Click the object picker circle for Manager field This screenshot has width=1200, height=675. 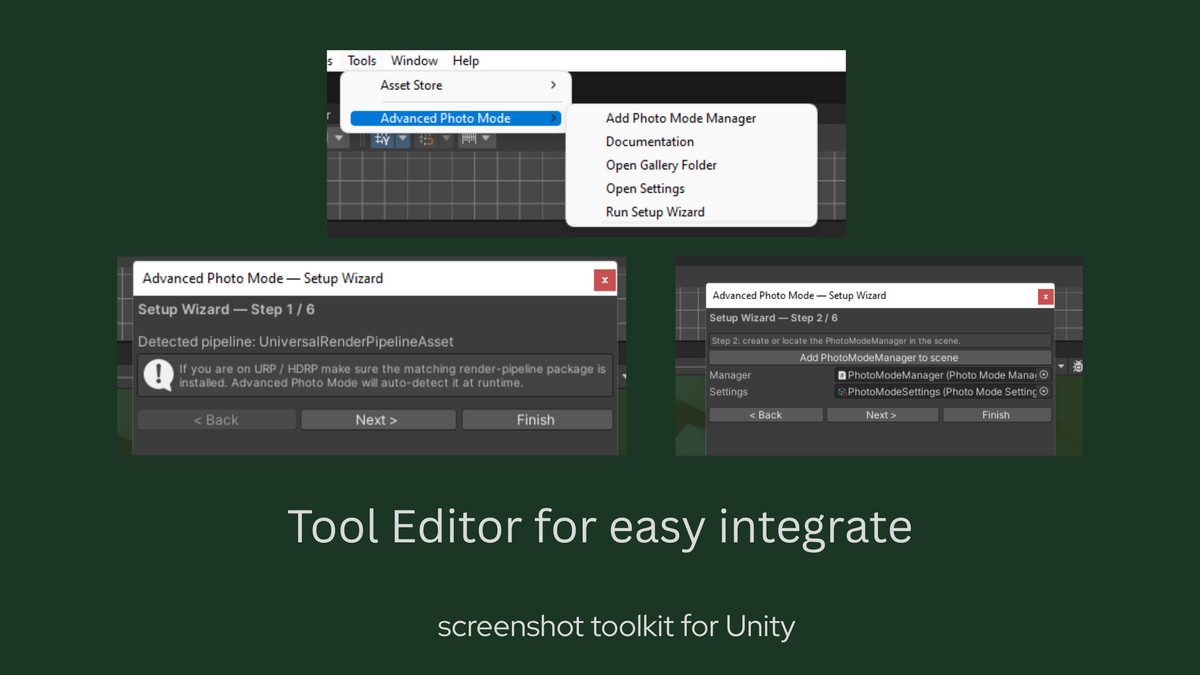pos(1044,375)
